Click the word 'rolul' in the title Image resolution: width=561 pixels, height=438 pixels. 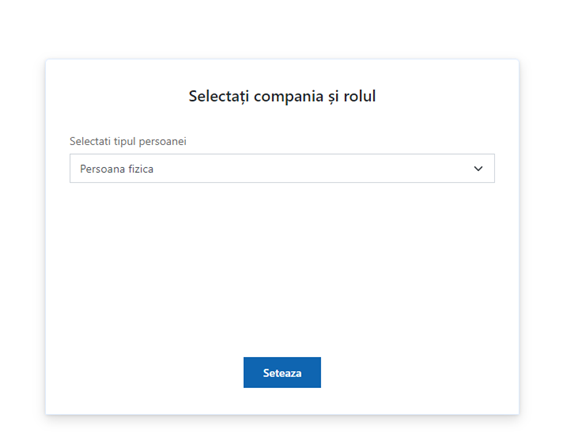tap(360, 96)
